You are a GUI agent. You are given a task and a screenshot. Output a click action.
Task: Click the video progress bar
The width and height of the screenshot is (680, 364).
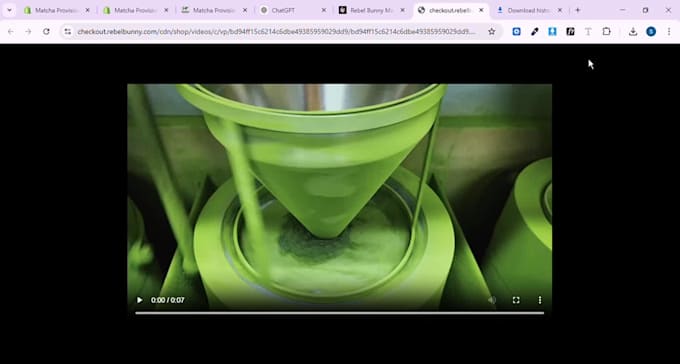coord(340,313)
